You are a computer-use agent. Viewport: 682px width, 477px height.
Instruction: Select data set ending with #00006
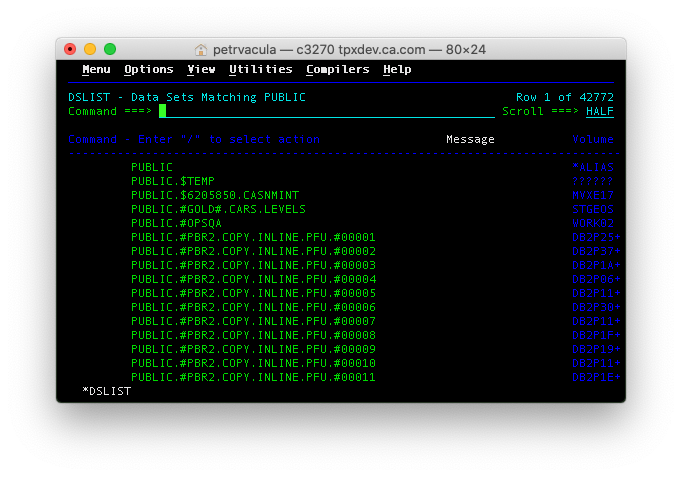(254, 307)
